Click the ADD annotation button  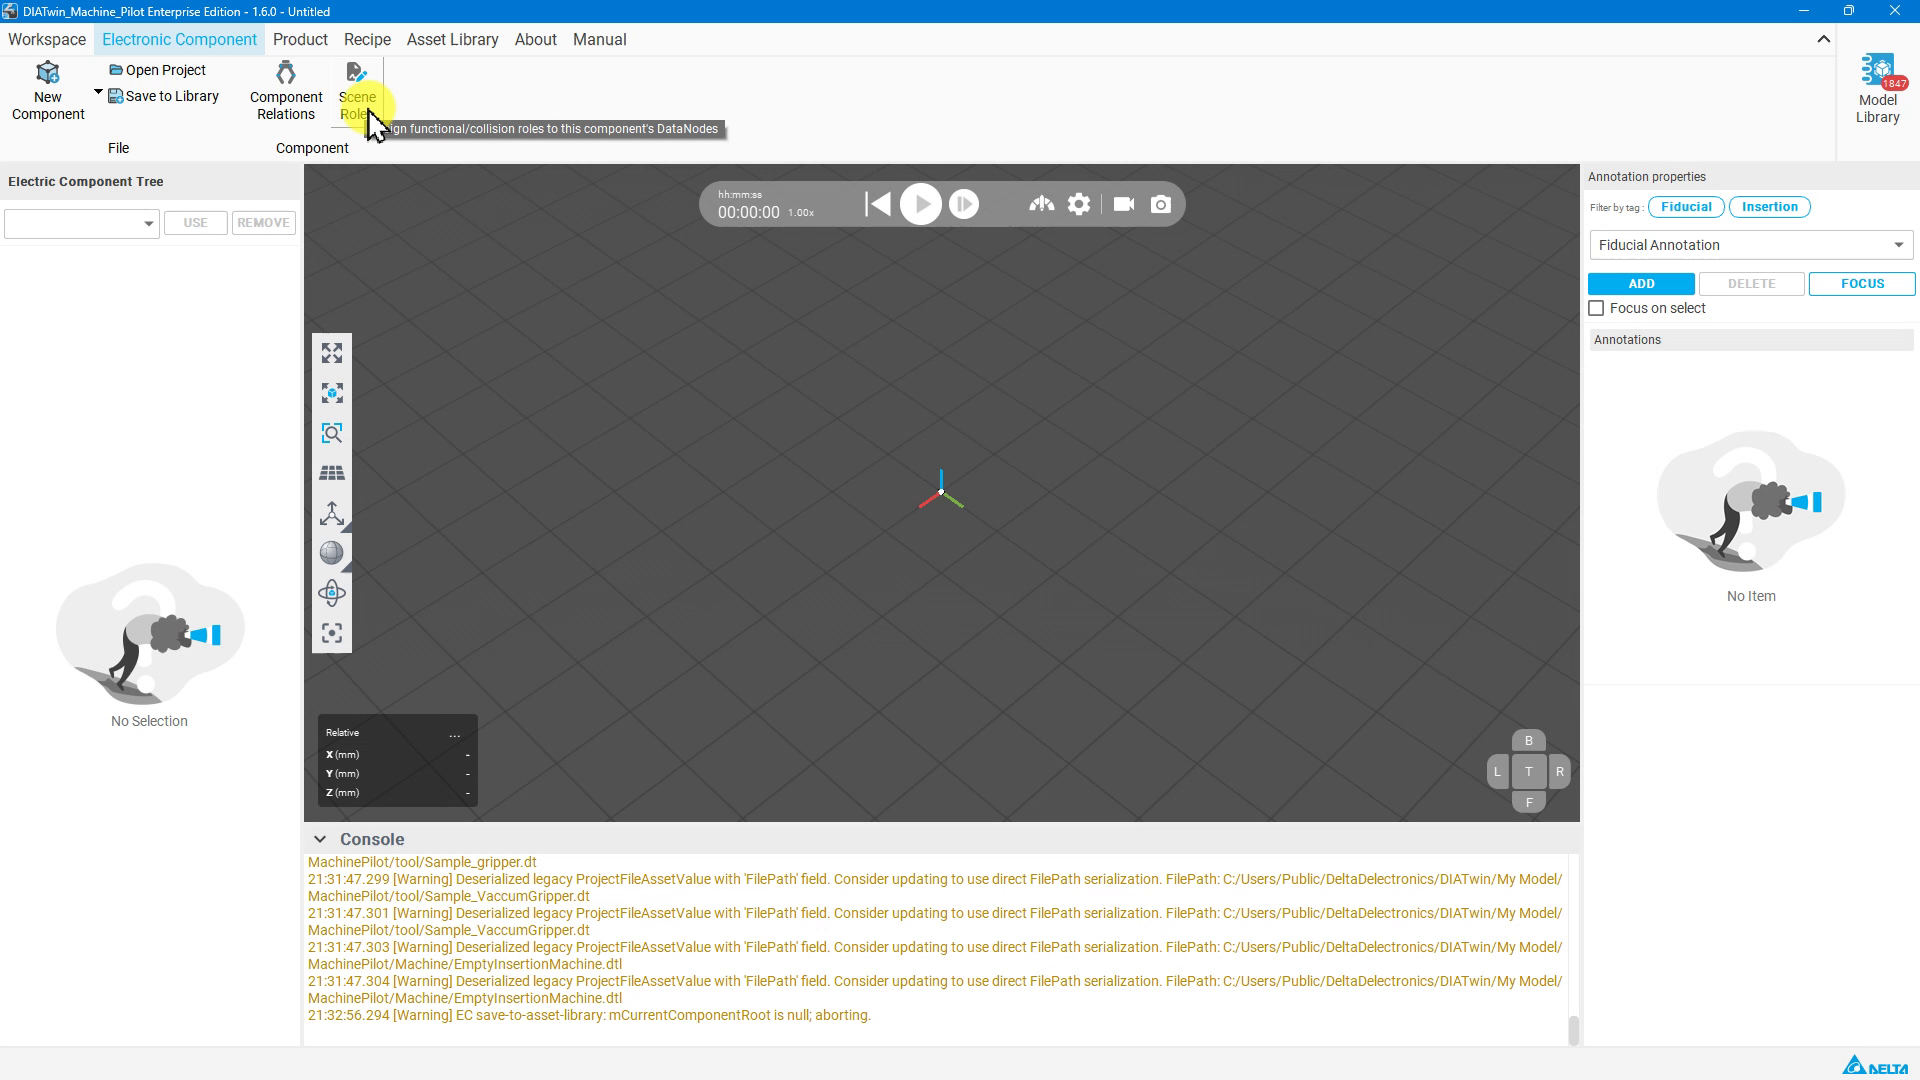point(1641,284)
